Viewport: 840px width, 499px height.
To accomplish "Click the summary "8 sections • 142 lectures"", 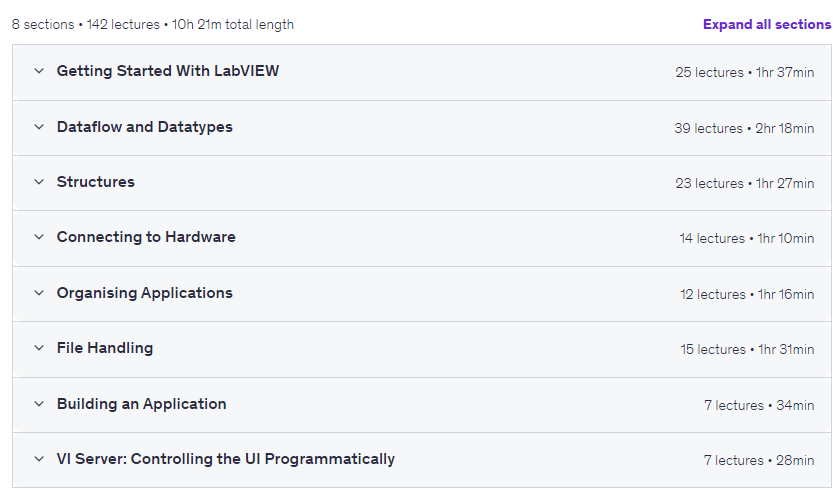I will pos(86,25).
